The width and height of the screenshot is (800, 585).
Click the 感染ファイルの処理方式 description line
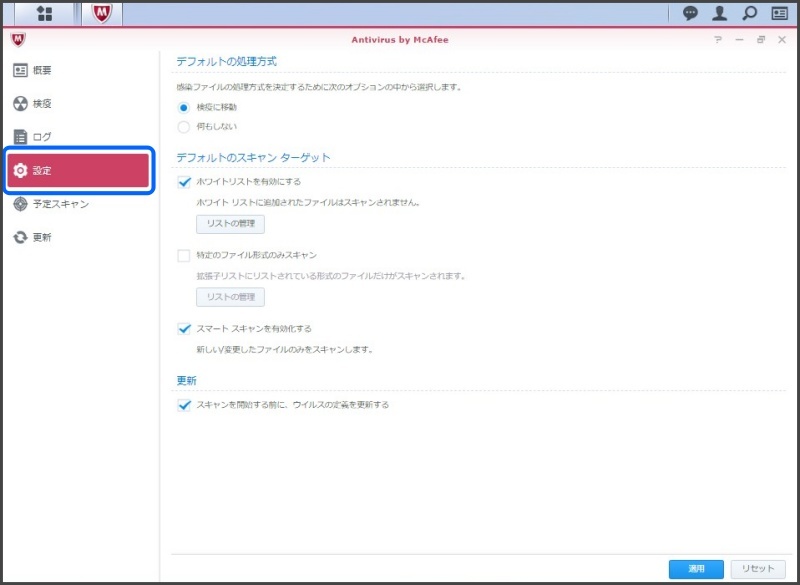click(x=319, y=87)
